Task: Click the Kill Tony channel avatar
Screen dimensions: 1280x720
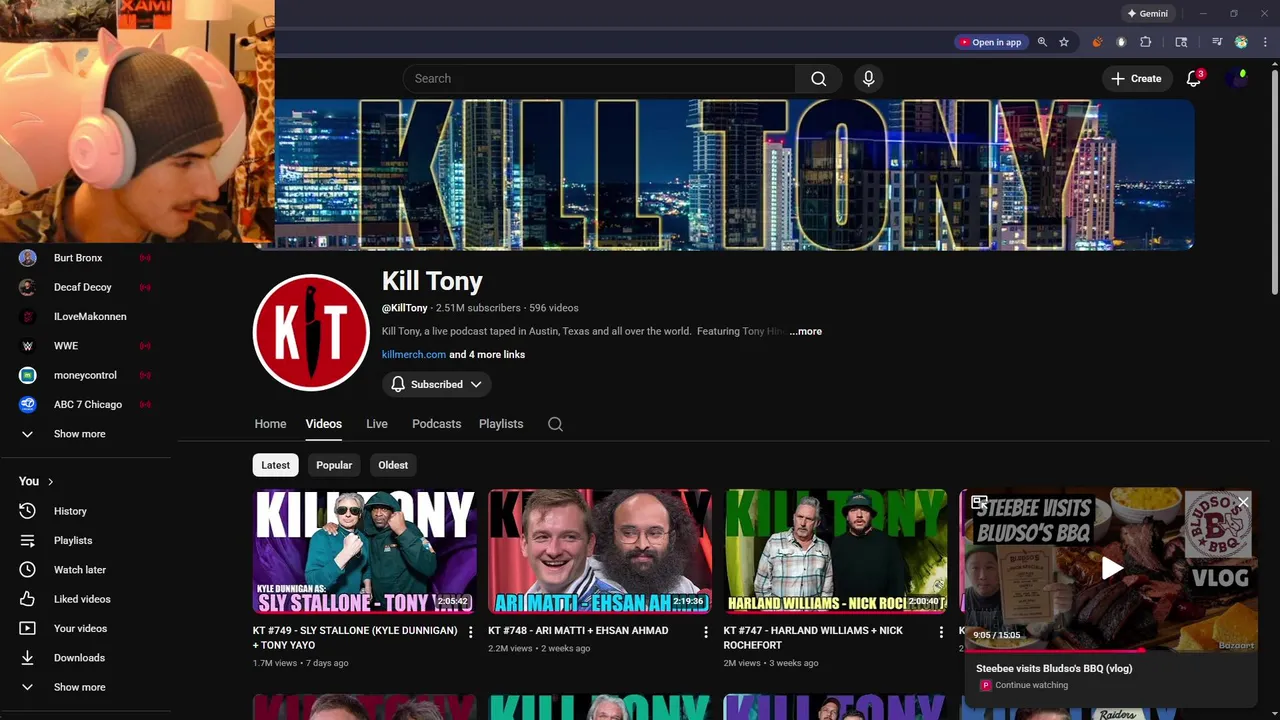Action: click(x=311, y=332)
